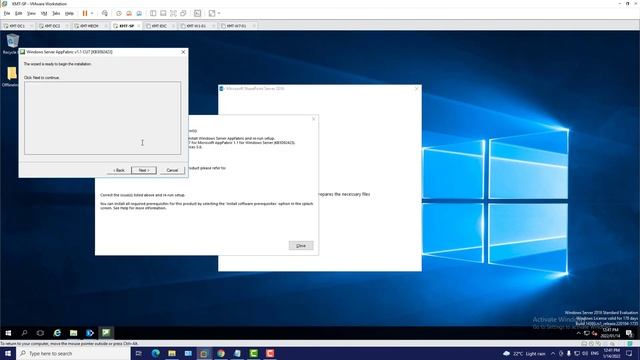Click the guest Task View icon
Screen dimensions: 640x360
point(40,333)
